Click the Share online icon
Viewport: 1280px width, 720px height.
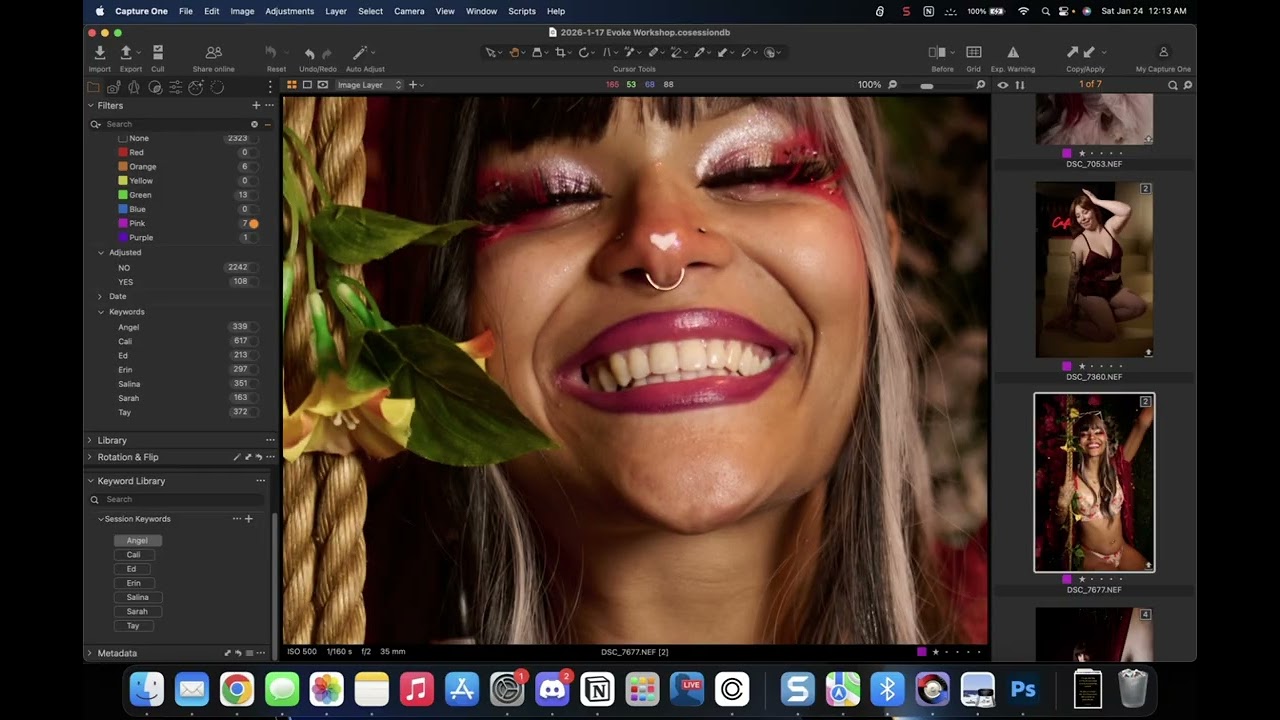(213, 52)
